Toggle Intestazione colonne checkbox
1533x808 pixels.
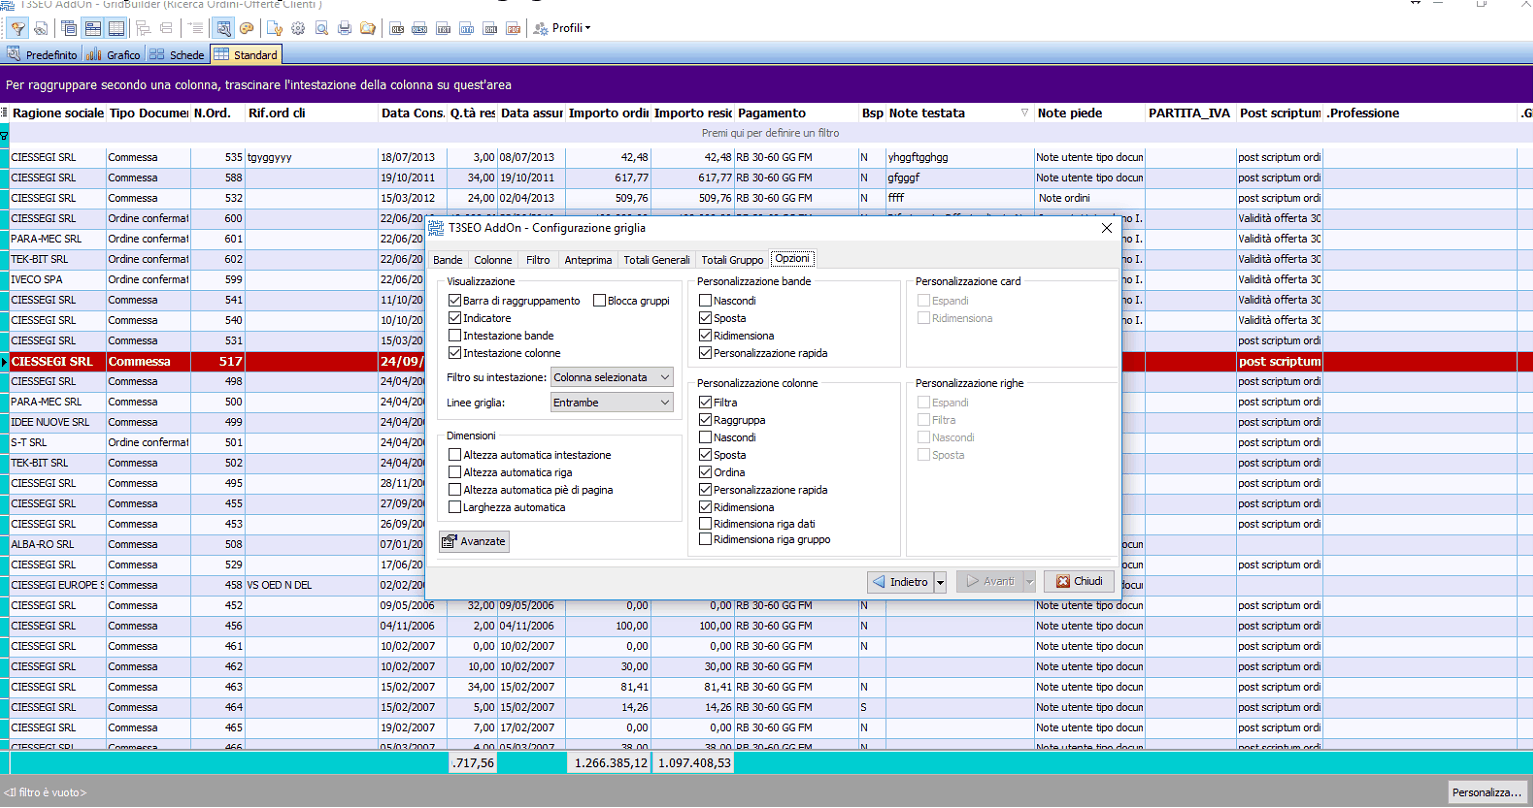click(455, 353)
